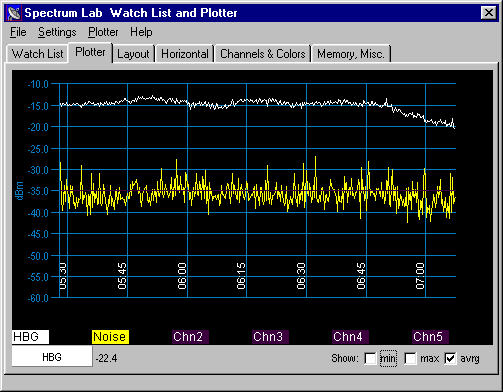Click the -50.0 dBm scale label

pos(38,256)
